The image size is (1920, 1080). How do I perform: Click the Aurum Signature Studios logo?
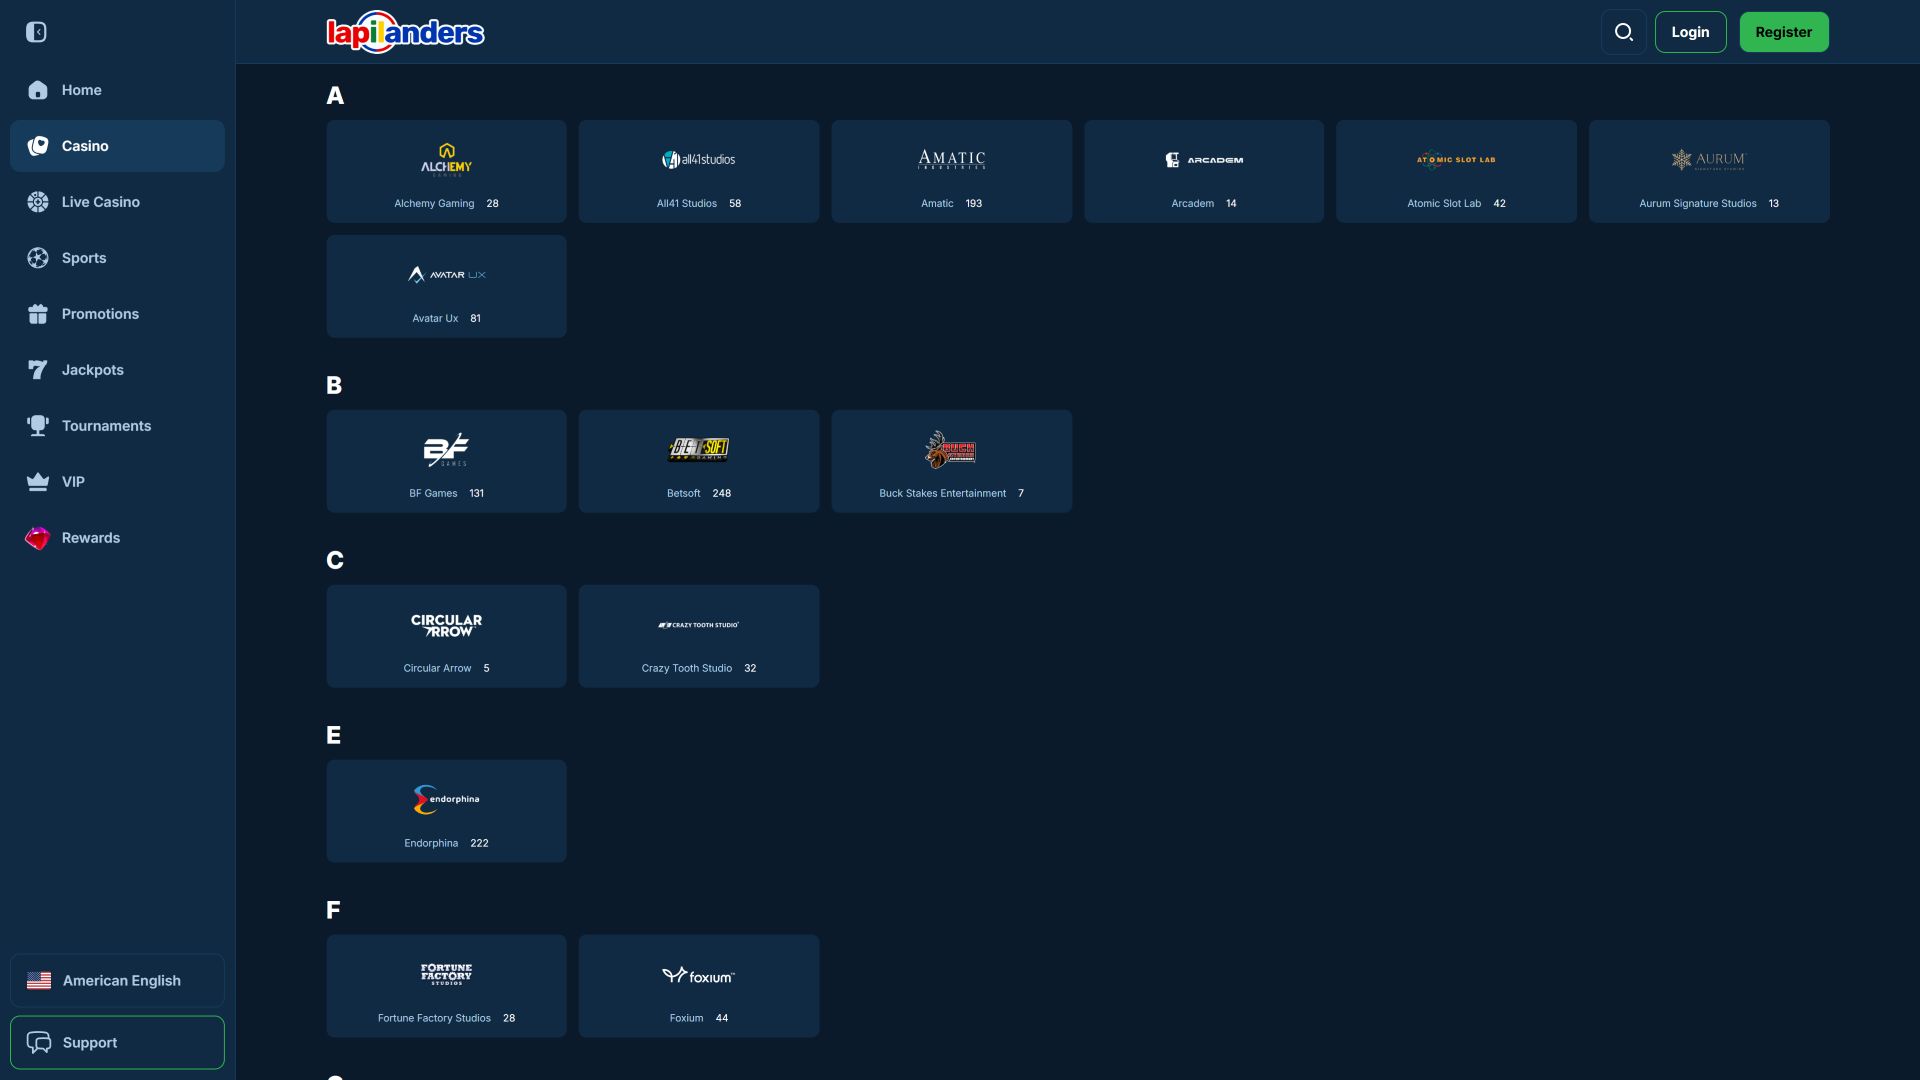coord(1709,160)
